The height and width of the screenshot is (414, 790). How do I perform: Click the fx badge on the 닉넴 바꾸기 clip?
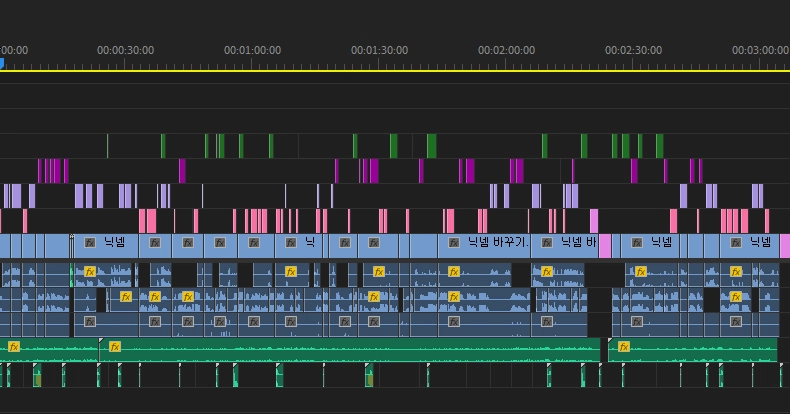(455, 242)
